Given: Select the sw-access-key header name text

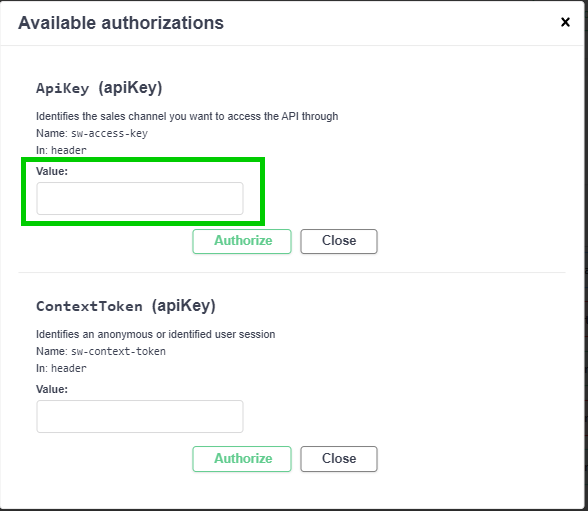Looking at the screenshot, I should click(x=110, y=133).
